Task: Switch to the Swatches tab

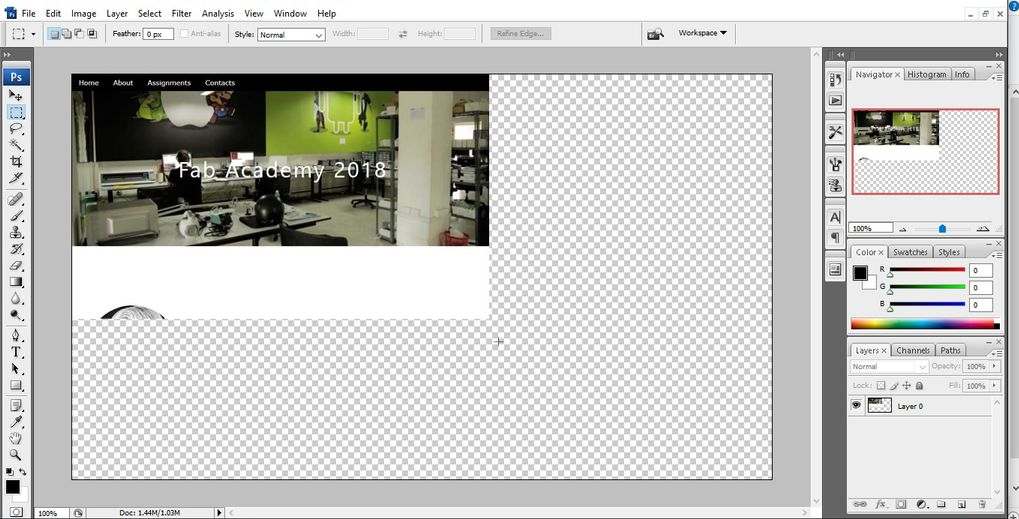Action: (910, 252)
